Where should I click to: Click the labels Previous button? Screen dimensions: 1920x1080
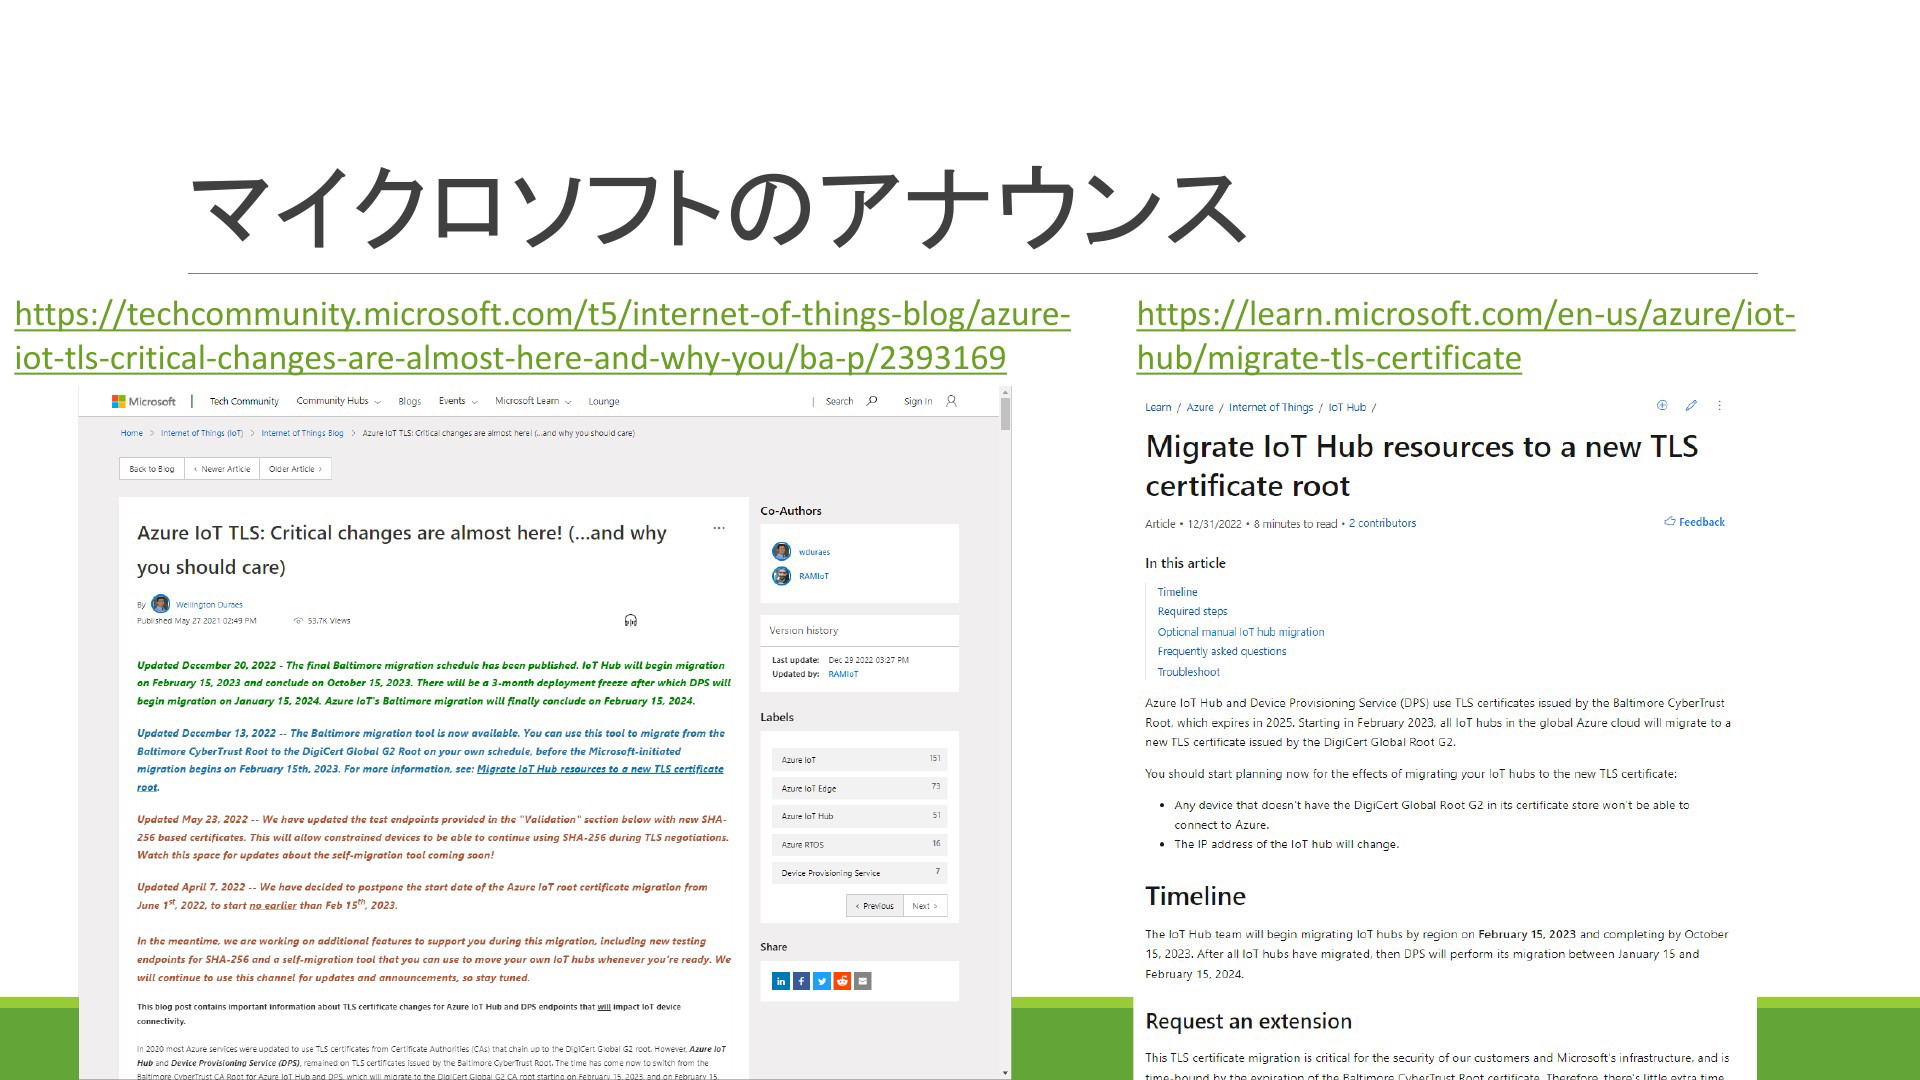[875, 906]
